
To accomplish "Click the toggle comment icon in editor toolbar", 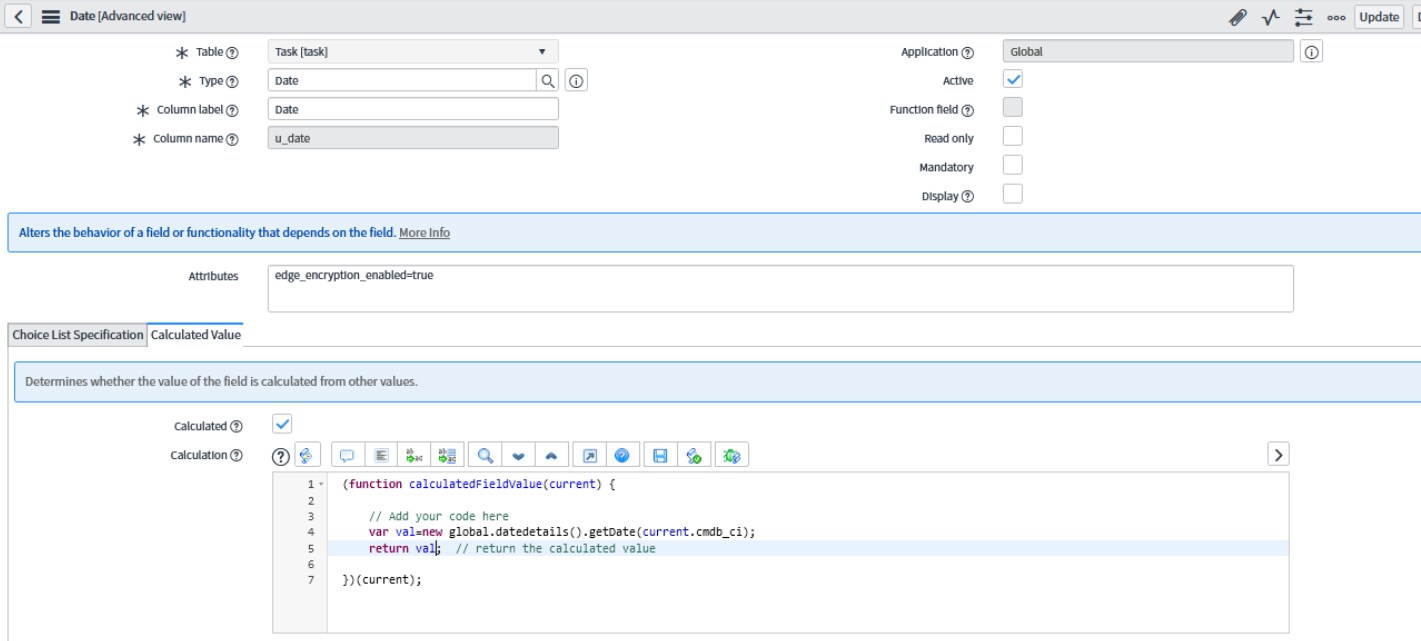I will click(x=347, y=455).
